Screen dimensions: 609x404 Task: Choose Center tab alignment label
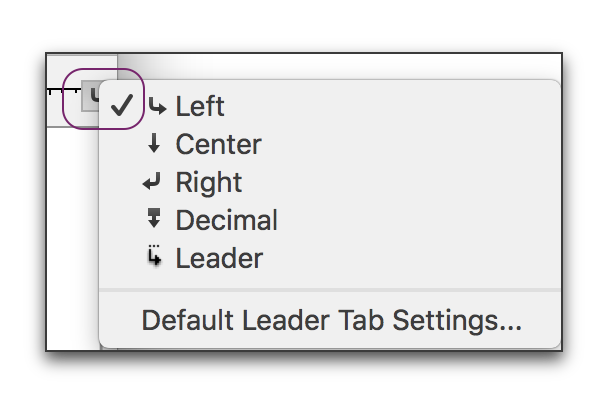[219, 144]
